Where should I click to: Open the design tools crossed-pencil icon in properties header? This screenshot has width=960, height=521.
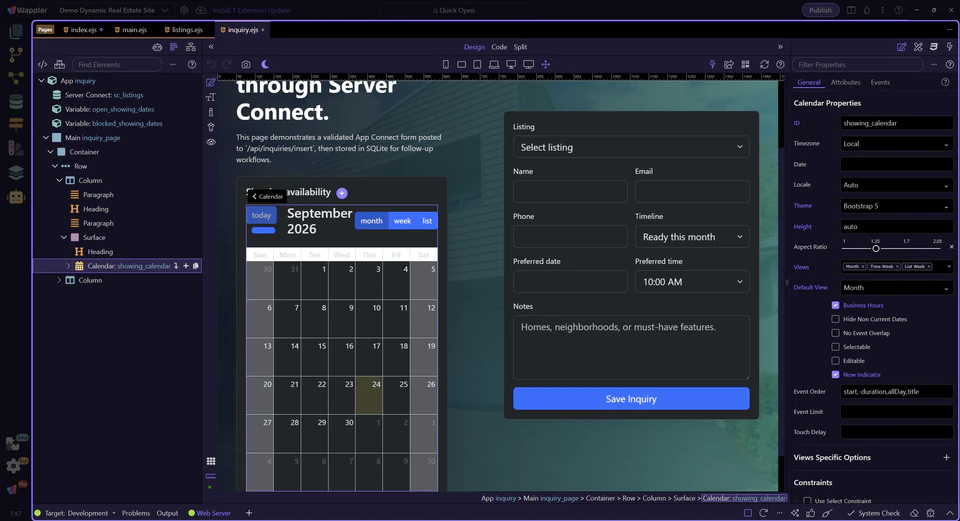click(918, 47)
